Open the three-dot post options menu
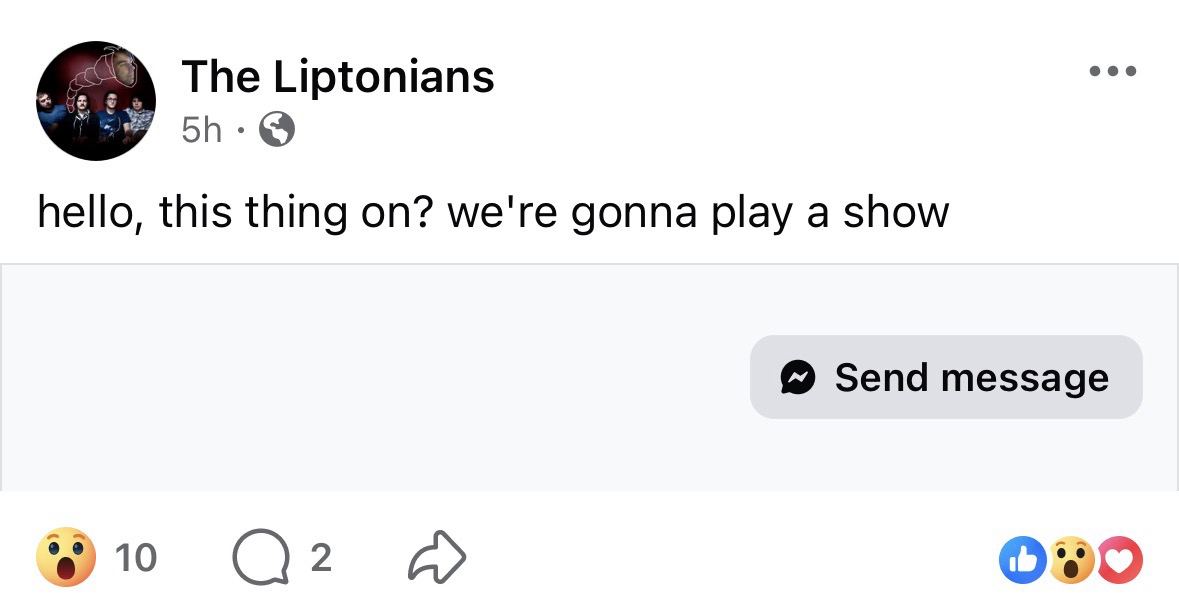 tap(1113, 71)
